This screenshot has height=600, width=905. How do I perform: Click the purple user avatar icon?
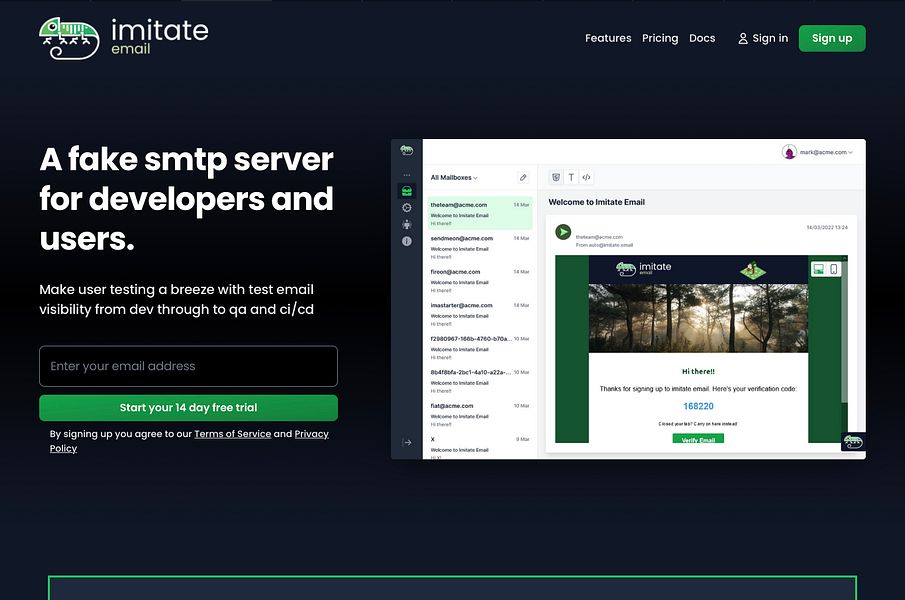pyautogui.click(x=789, y=152)
